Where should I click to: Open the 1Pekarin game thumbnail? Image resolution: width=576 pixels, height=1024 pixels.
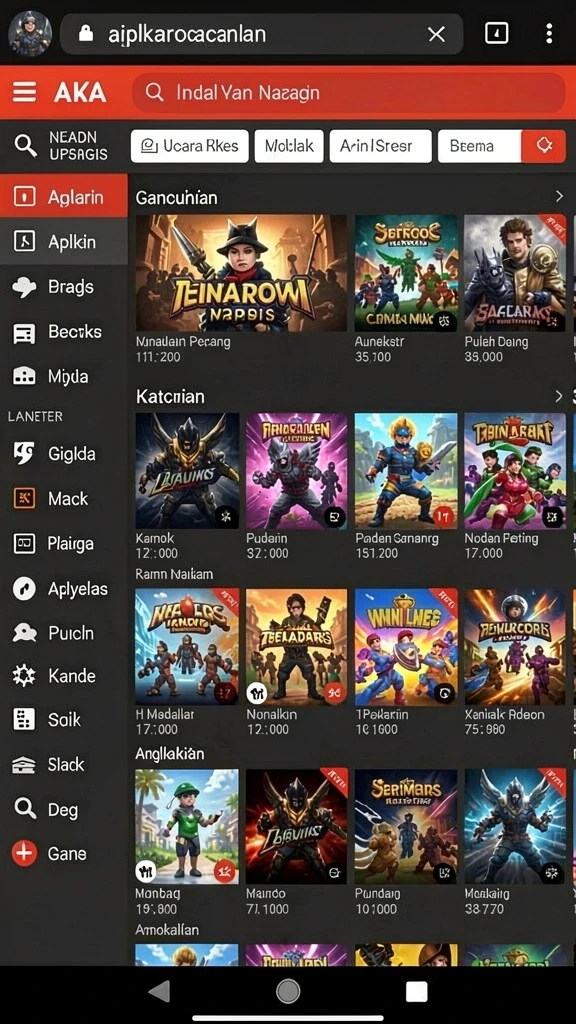click(406, 647)
